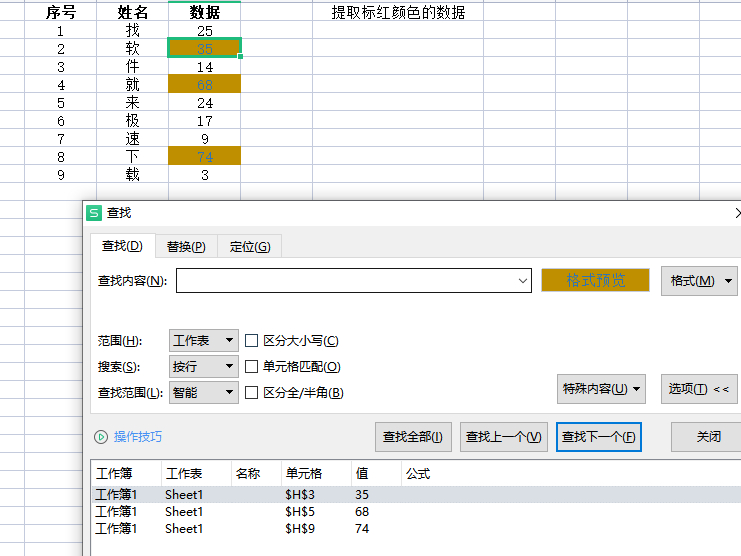Select result row $H$5 with value 68
741x556 pixels.
click(x=416, y=512)
